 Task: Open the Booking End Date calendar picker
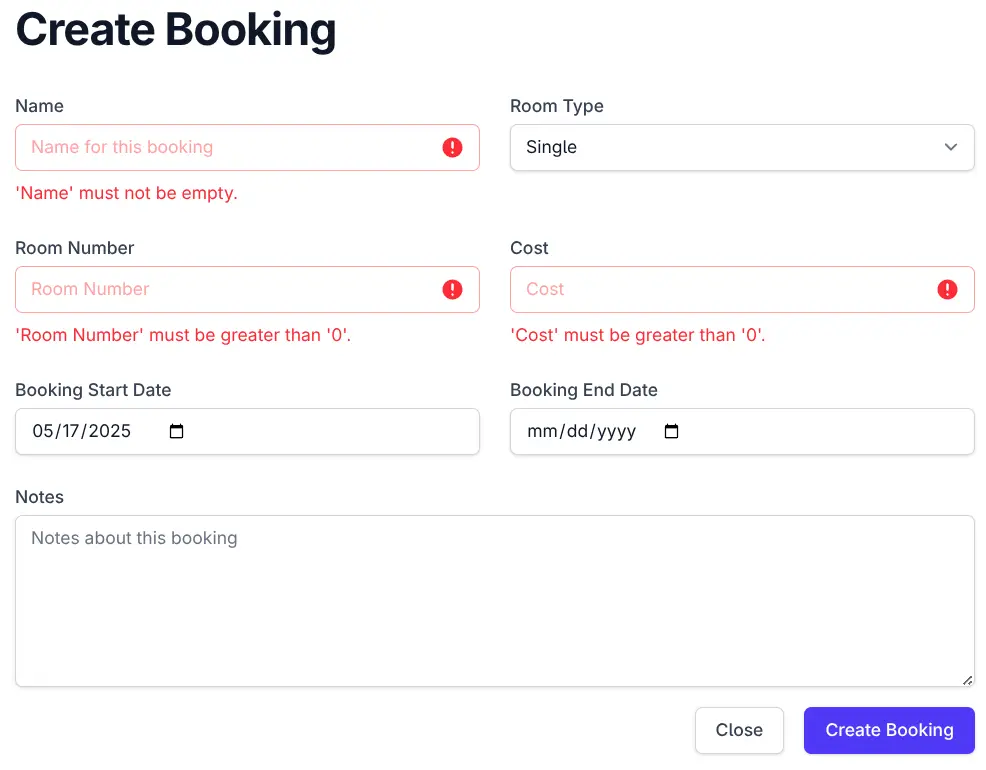pyautogui.click(x=672, y=431)
